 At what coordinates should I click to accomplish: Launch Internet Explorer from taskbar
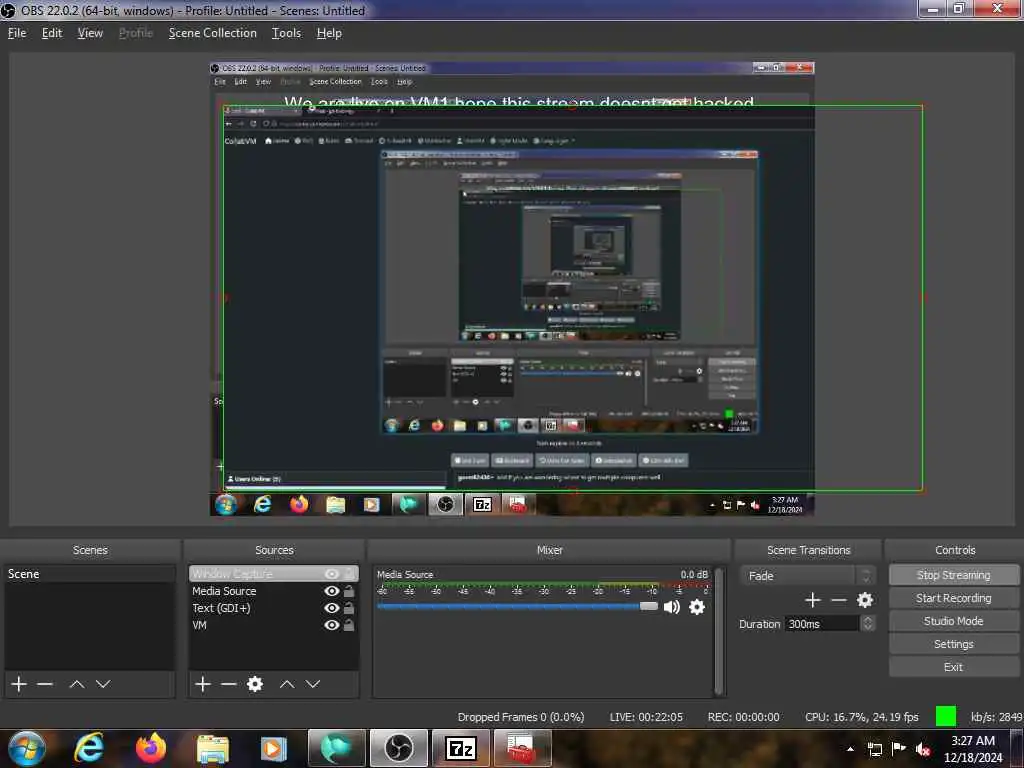89,748
